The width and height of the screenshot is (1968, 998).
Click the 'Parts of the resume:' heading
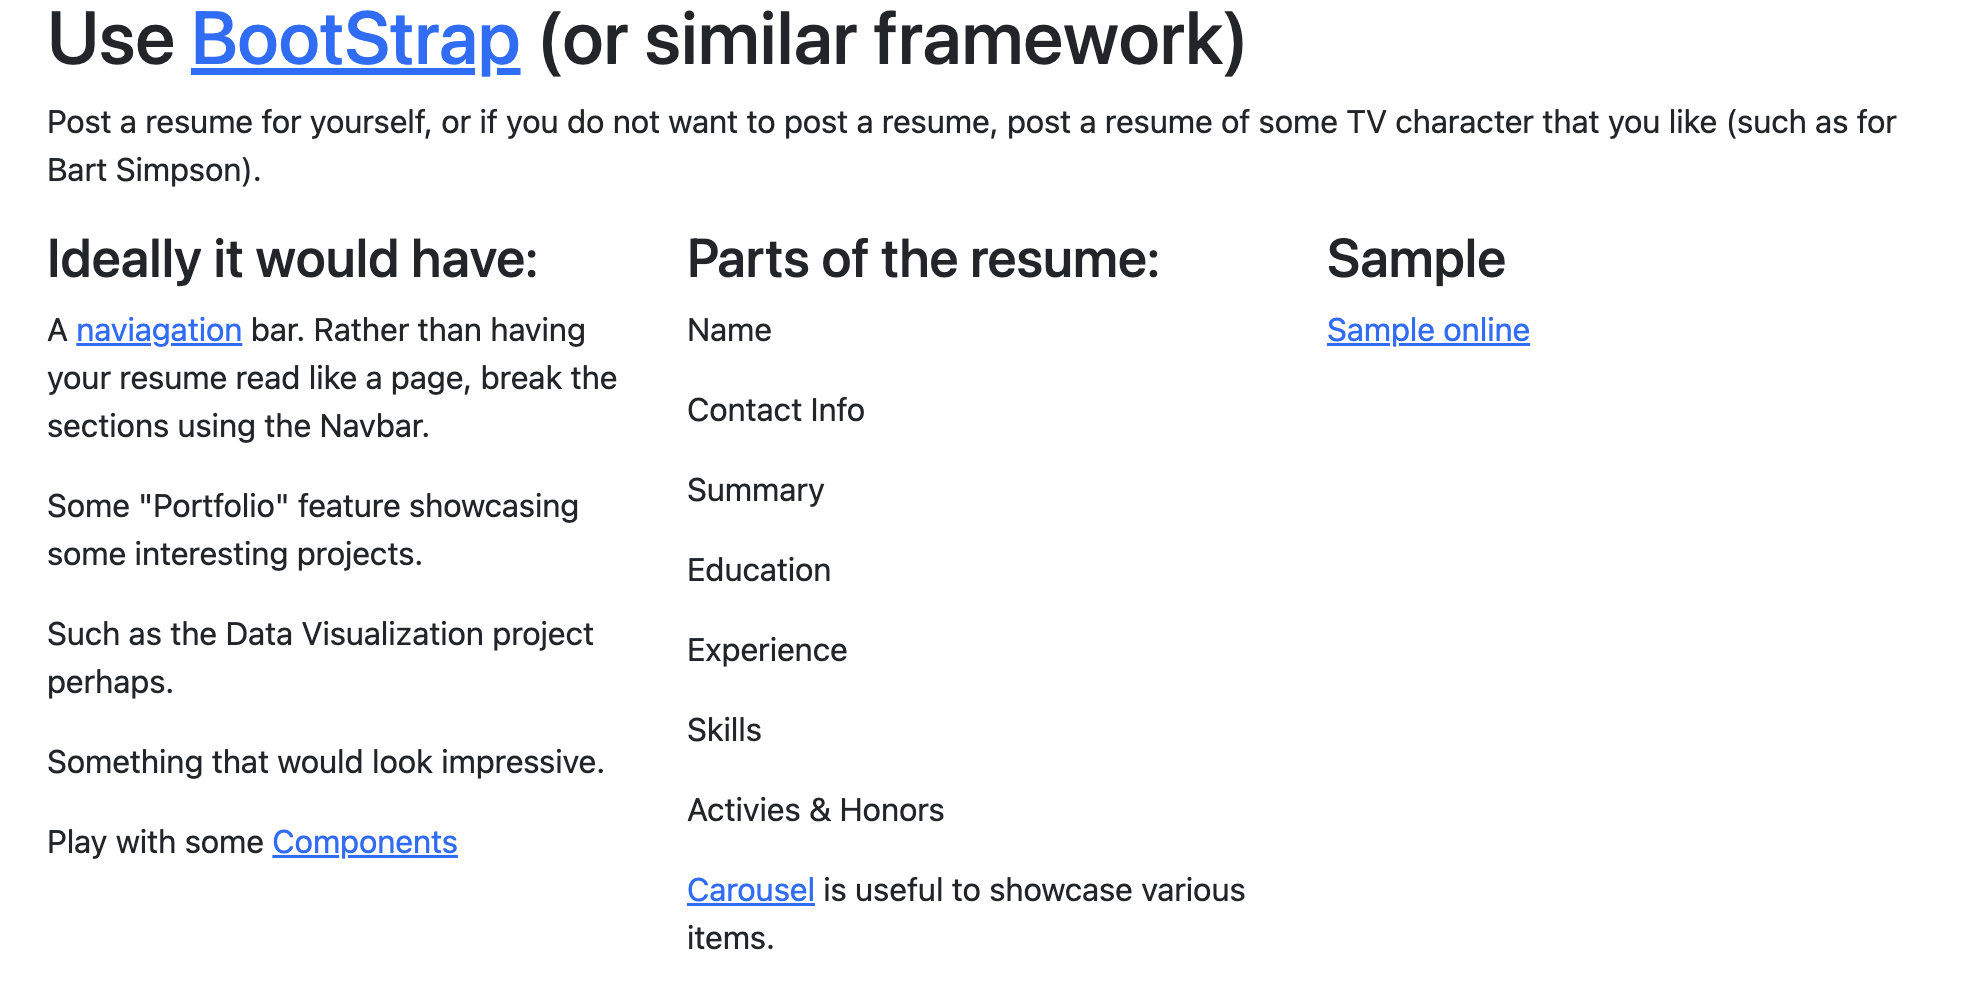tap(923, 259)
